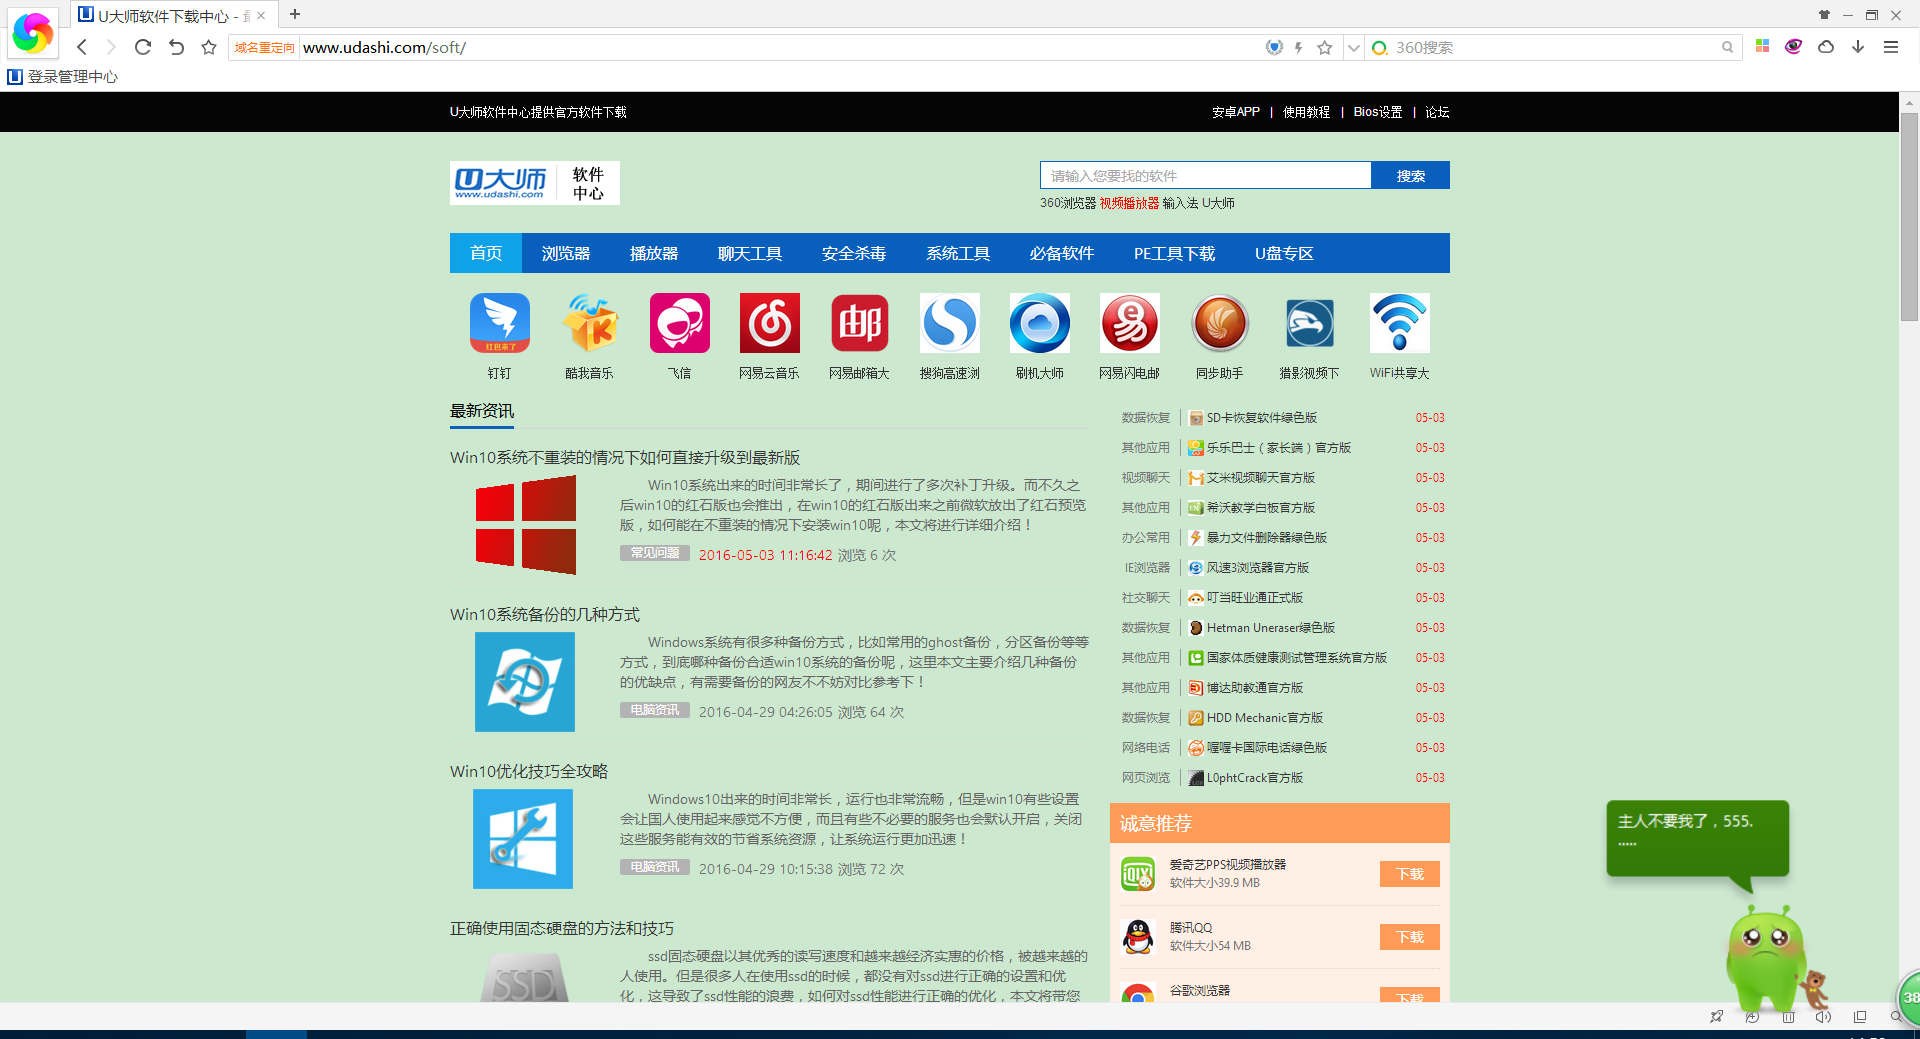
Task: Open the WiFi共享大师 icon
Action: tap(1400, 323)
